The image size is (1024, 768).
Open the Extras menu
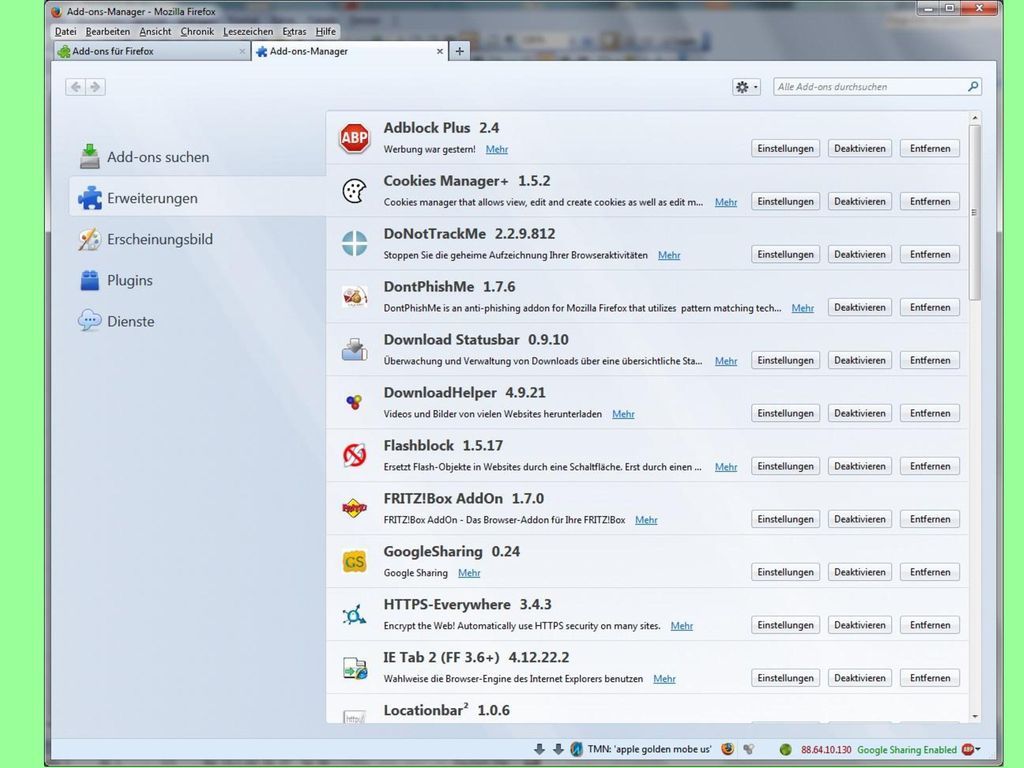click(x=294, y=31)
